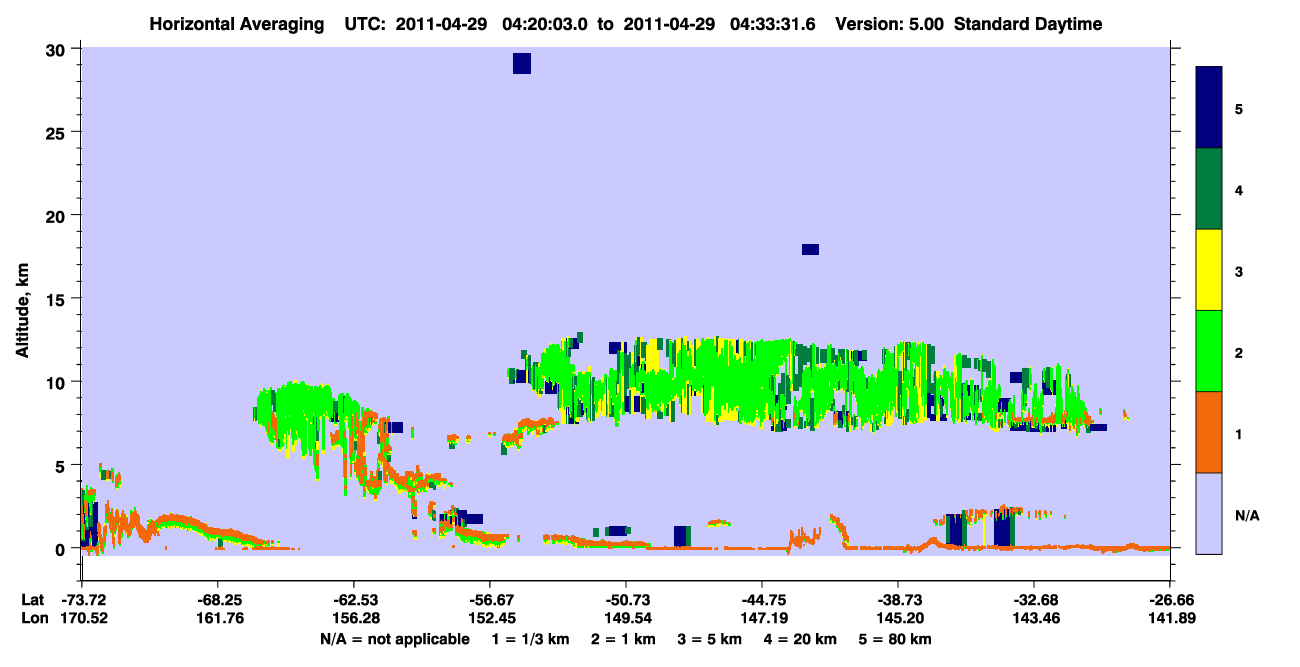The image size is (1300, 667).
Task: Click the latitude value -44.75
Action: point(762,600)
